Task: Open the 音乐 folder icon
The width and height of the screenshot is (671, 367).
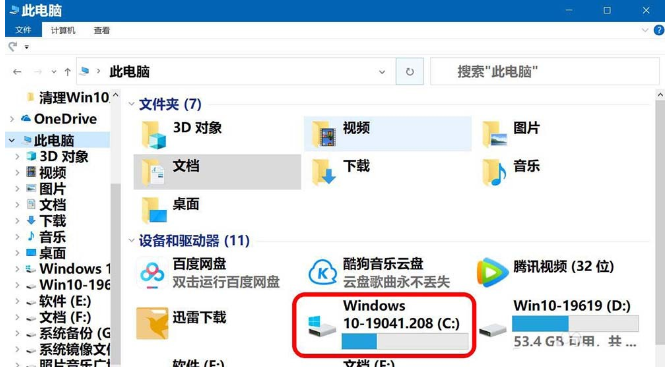Action: click(x=494, y=172)
